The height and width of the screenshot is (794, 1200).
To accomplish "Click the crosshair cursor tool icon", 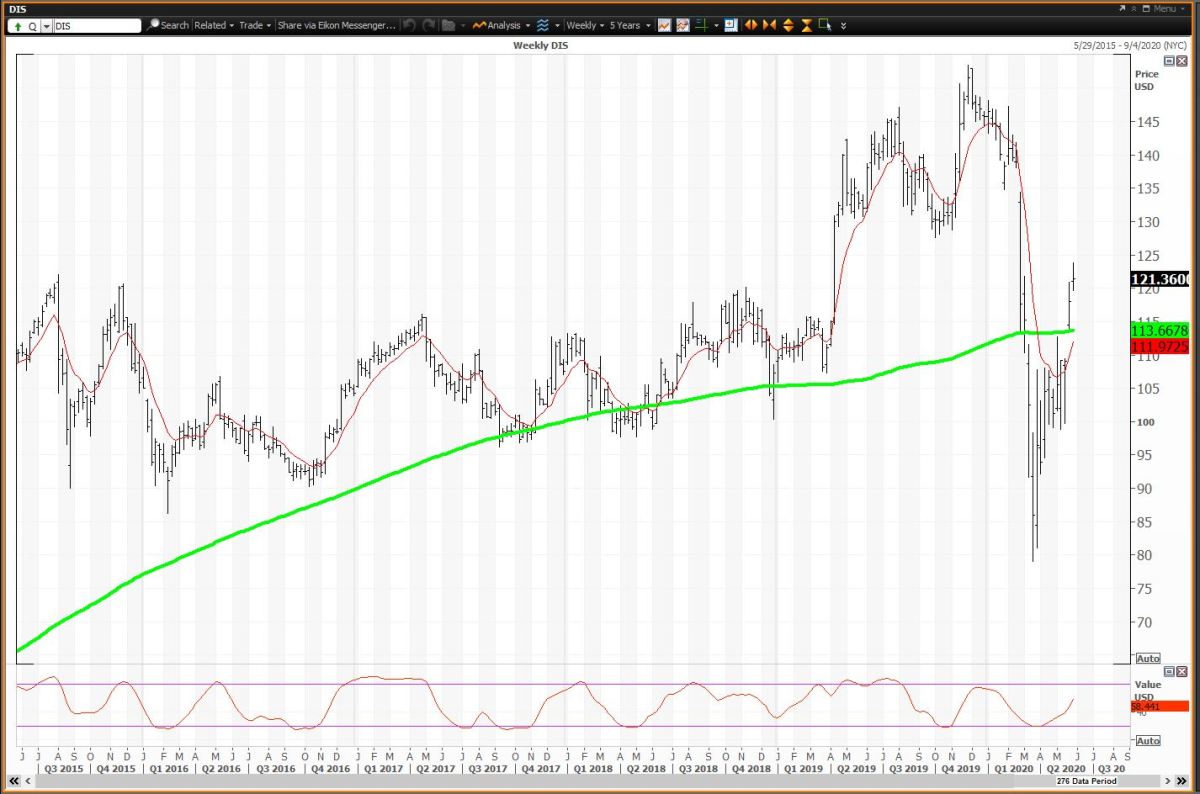I will tap(703, 25).
